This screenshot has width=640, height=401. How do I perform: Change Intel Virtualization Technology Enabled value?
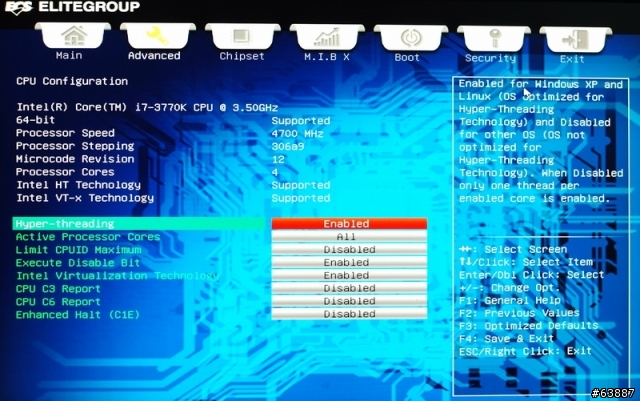tap(349, 275)
